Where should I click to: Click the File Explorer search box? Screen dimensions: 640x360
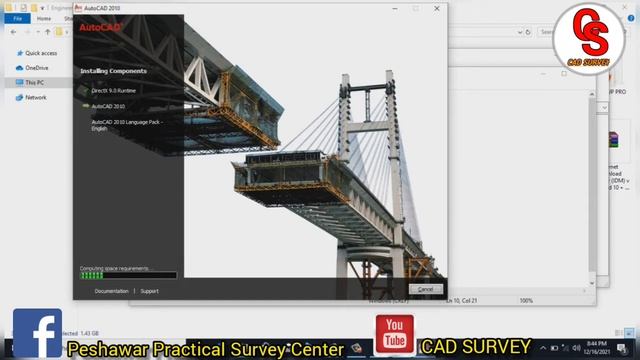pos(546,32)
